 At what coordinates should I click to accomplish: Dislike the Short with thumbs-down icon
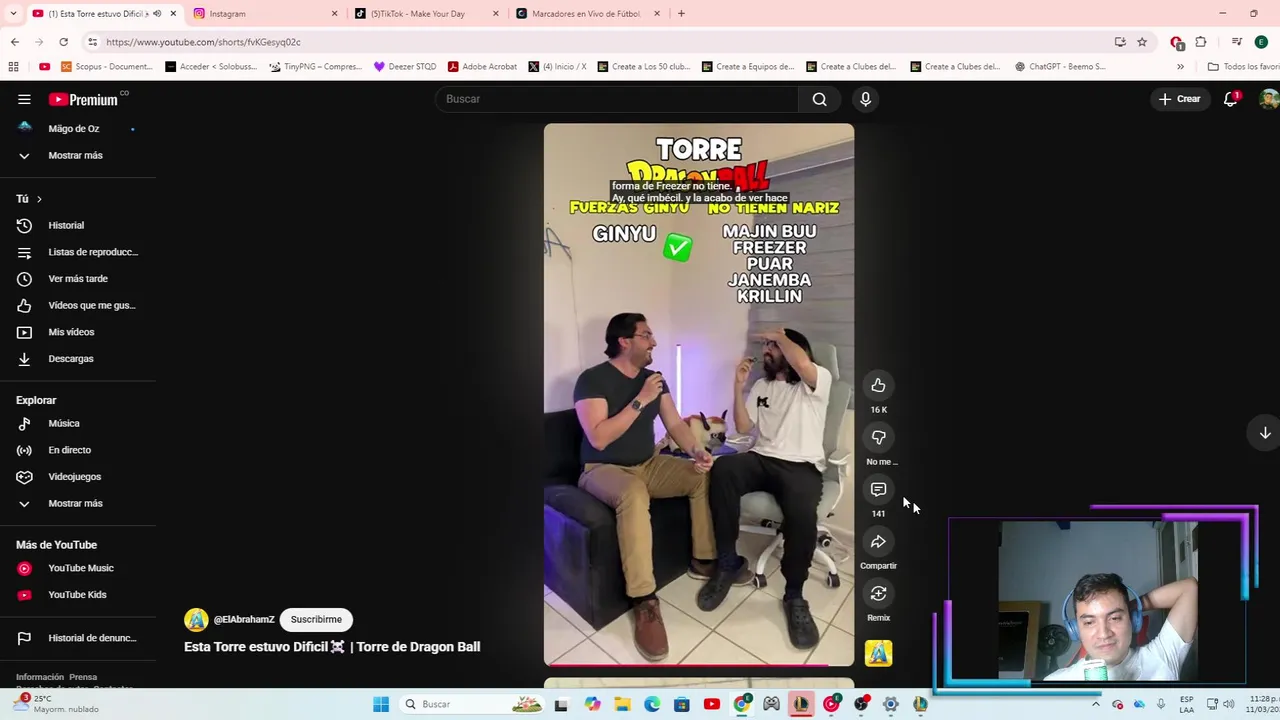tap(878, 438)
